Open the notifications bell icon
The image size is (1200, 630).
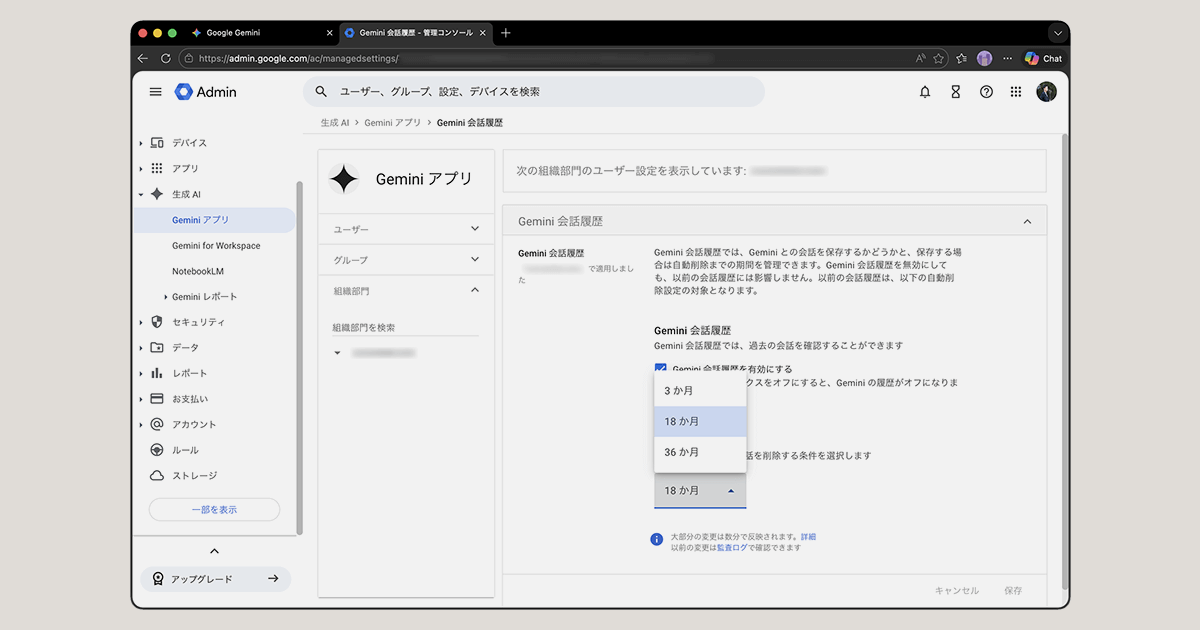click(x=925, y=91)
